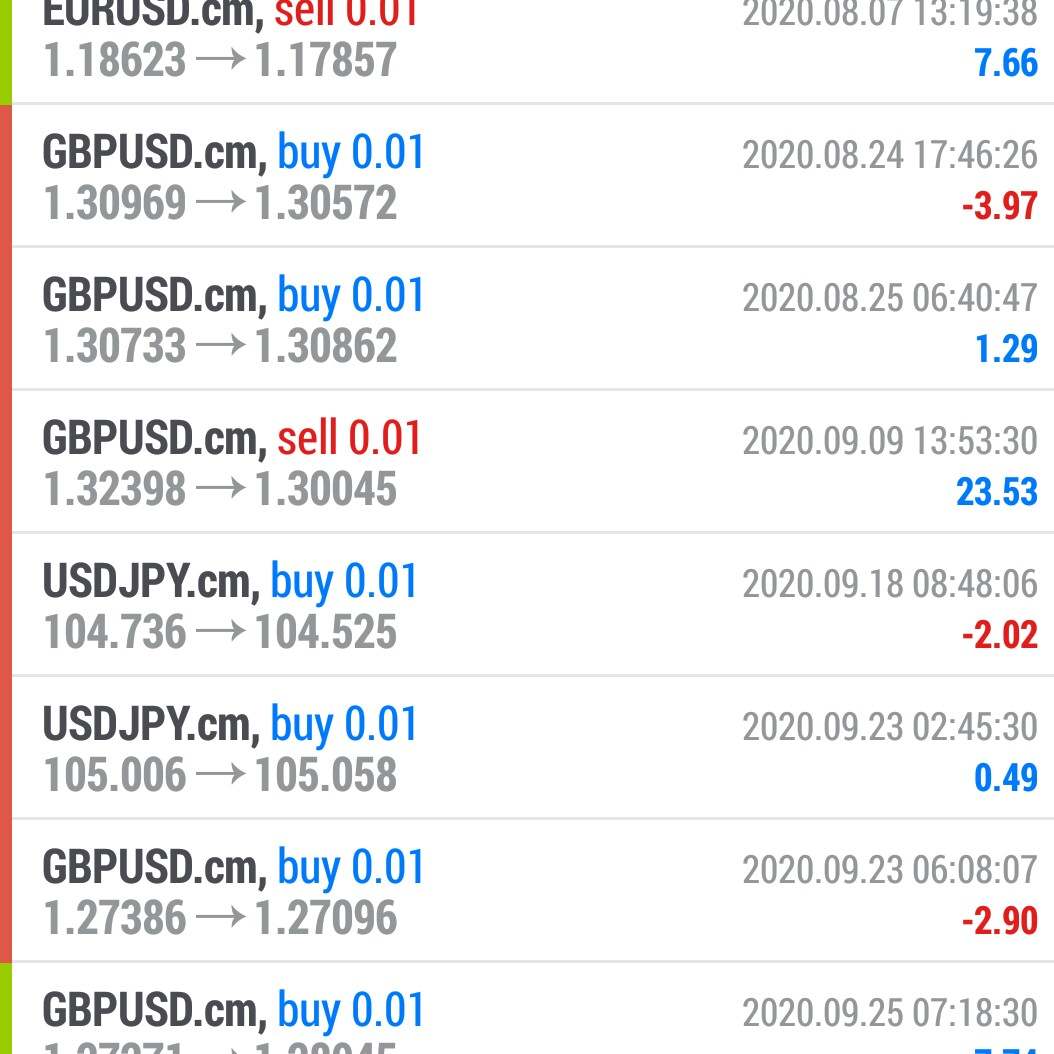Tap the -3.97 loss value
Image resolution: width=1054 pixels, height=1054 pixels.
tap(1000, 206)
